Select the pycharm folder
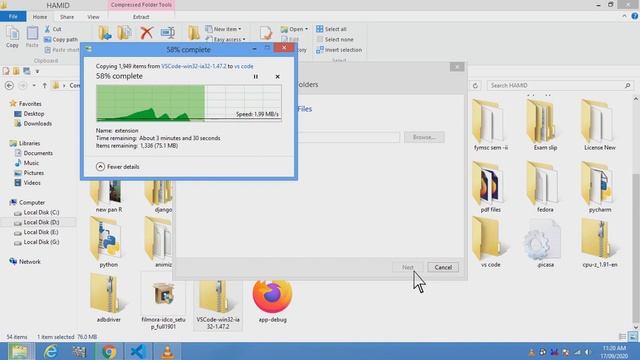 [600, 187]
